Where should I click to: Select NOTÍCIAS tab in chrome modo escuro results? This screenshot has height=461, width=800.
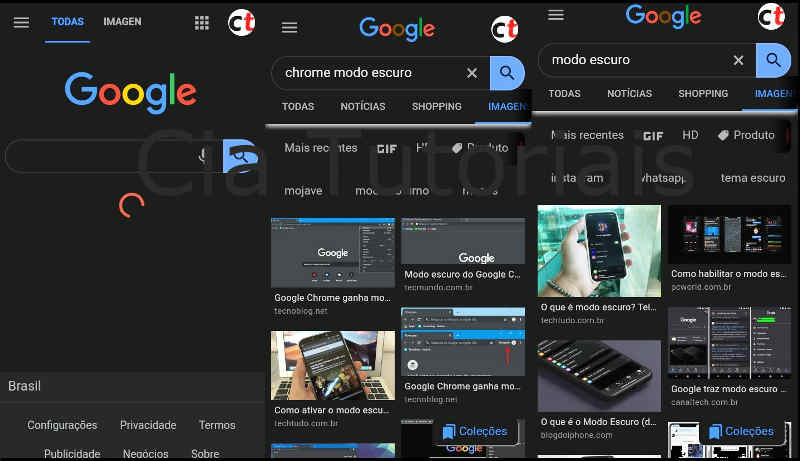362,106
